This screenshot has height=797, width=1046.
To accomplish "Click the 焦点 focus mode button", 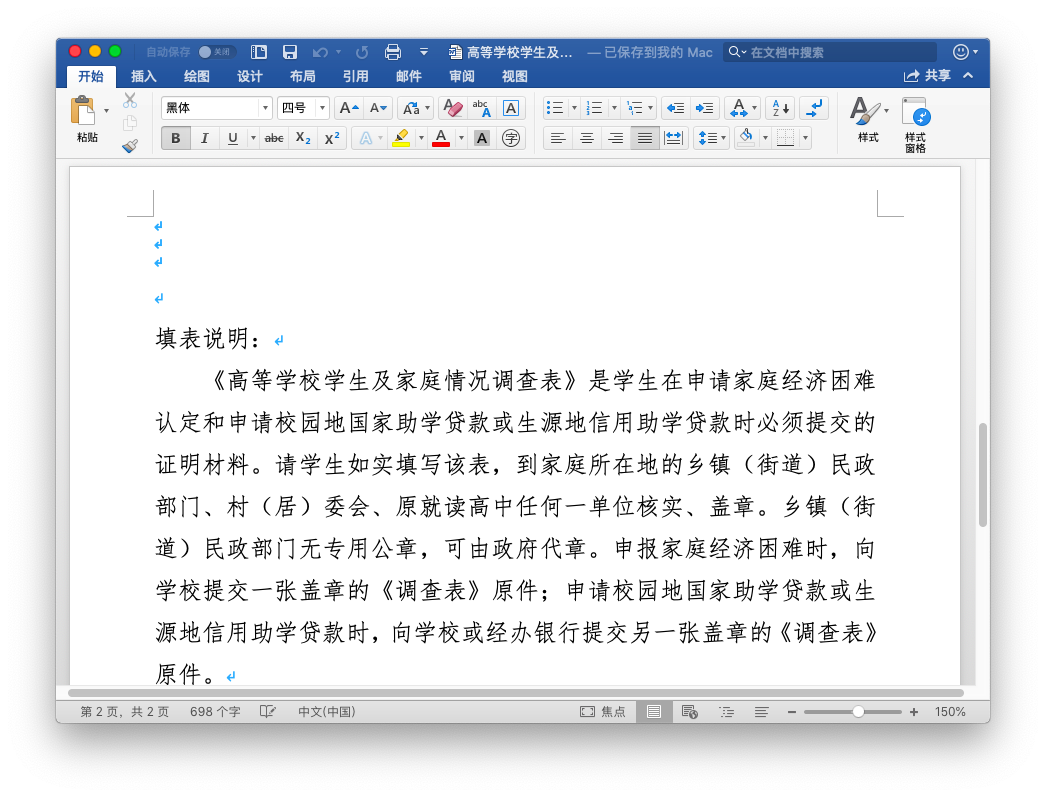I will tap(603, 712).
